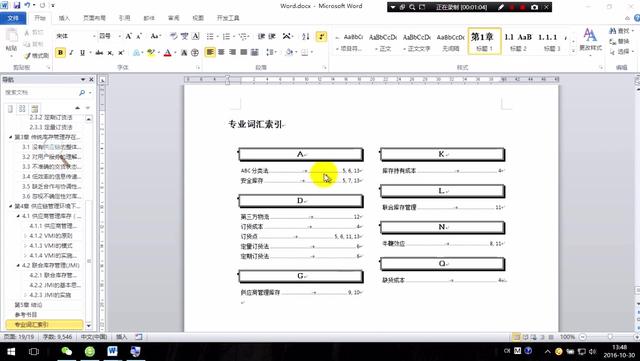Click the Shrink Font (small A) icon

[139, 36]
